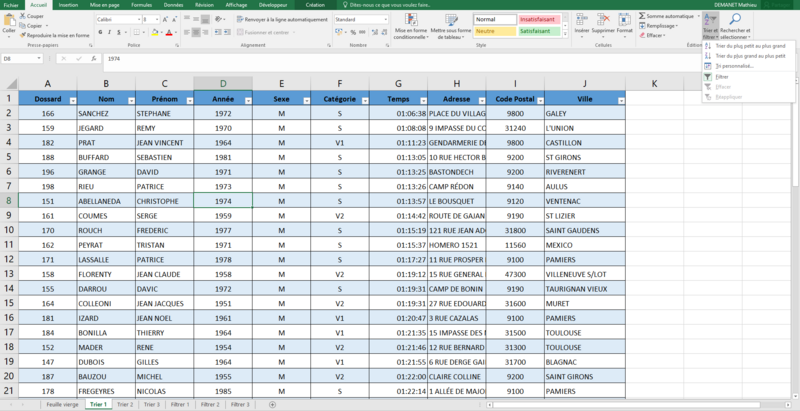Apply the Normal cell style
This screenshot has height=411, width=800.
(495, 19)
